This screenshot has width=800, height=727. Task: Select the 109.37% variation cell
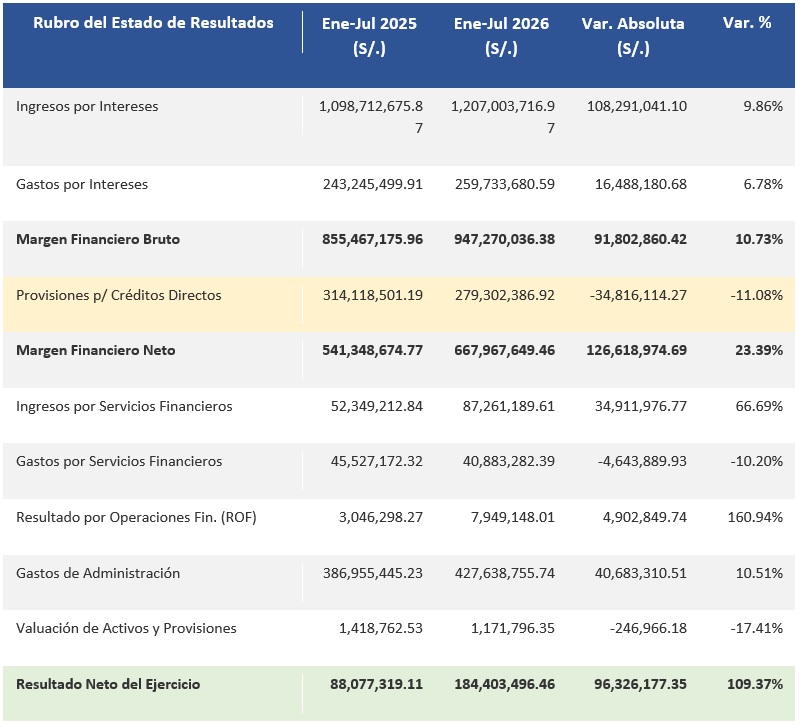pos(755,684)
